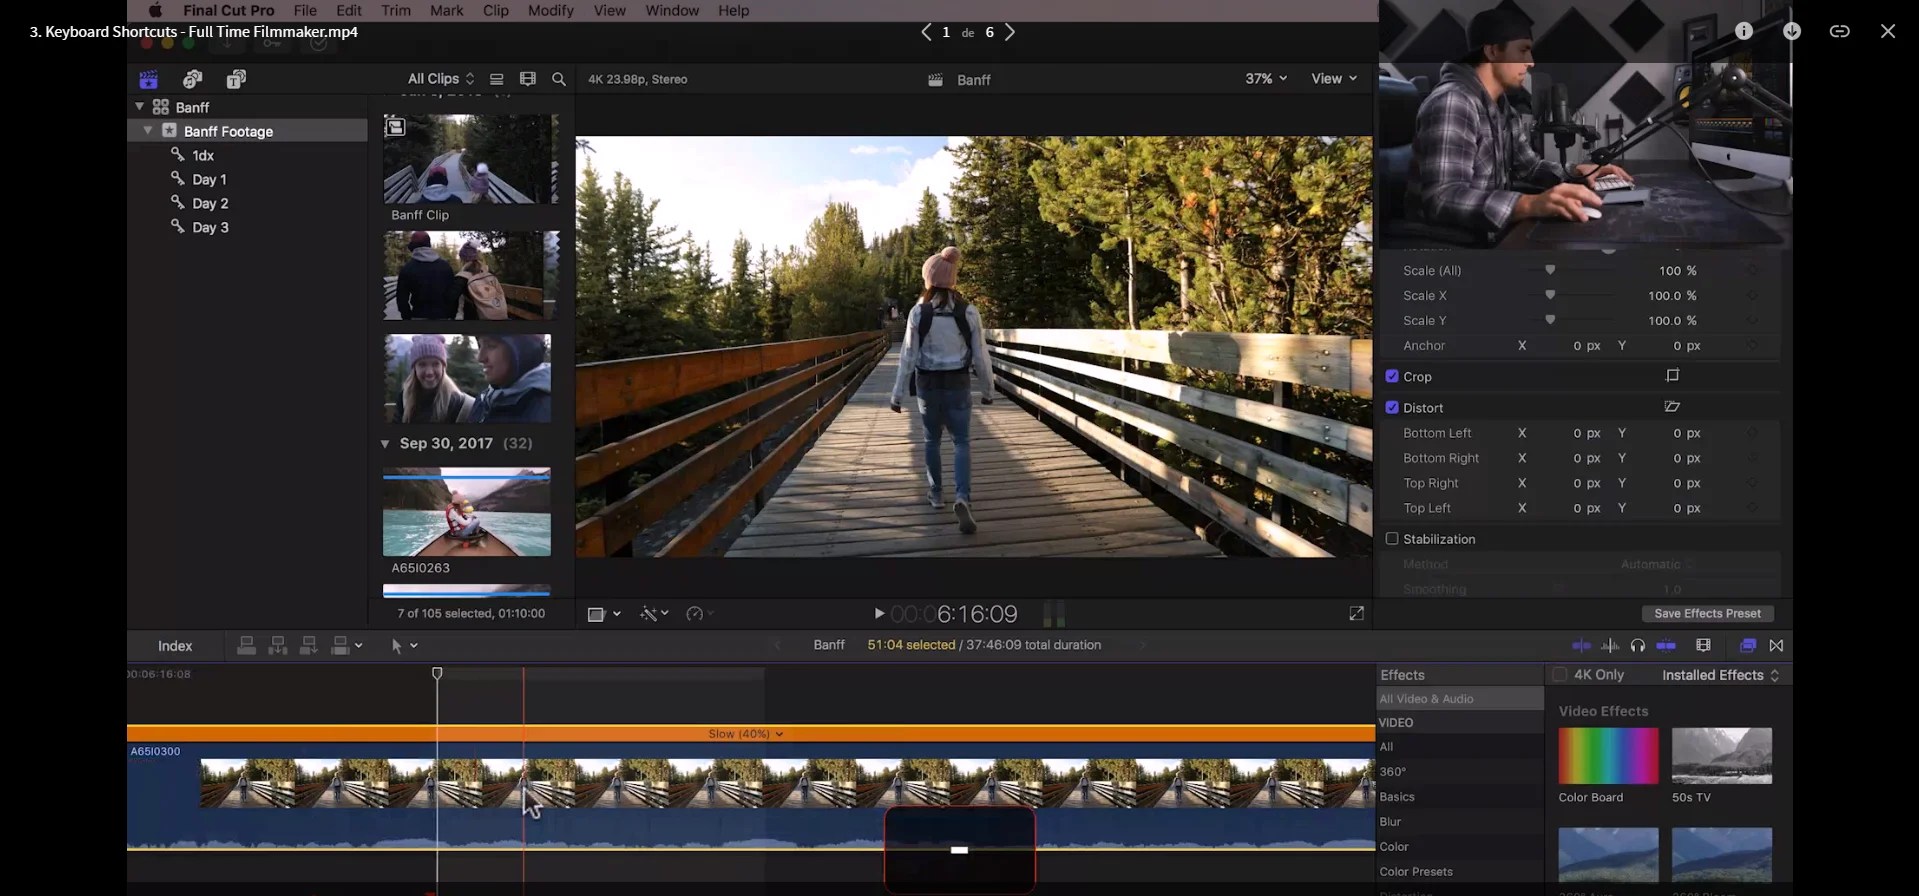Viewport: 1919px width, 896px height.
Task: Open the Titles and Generators sidebar icon
Action: click(x=236, y=79)
